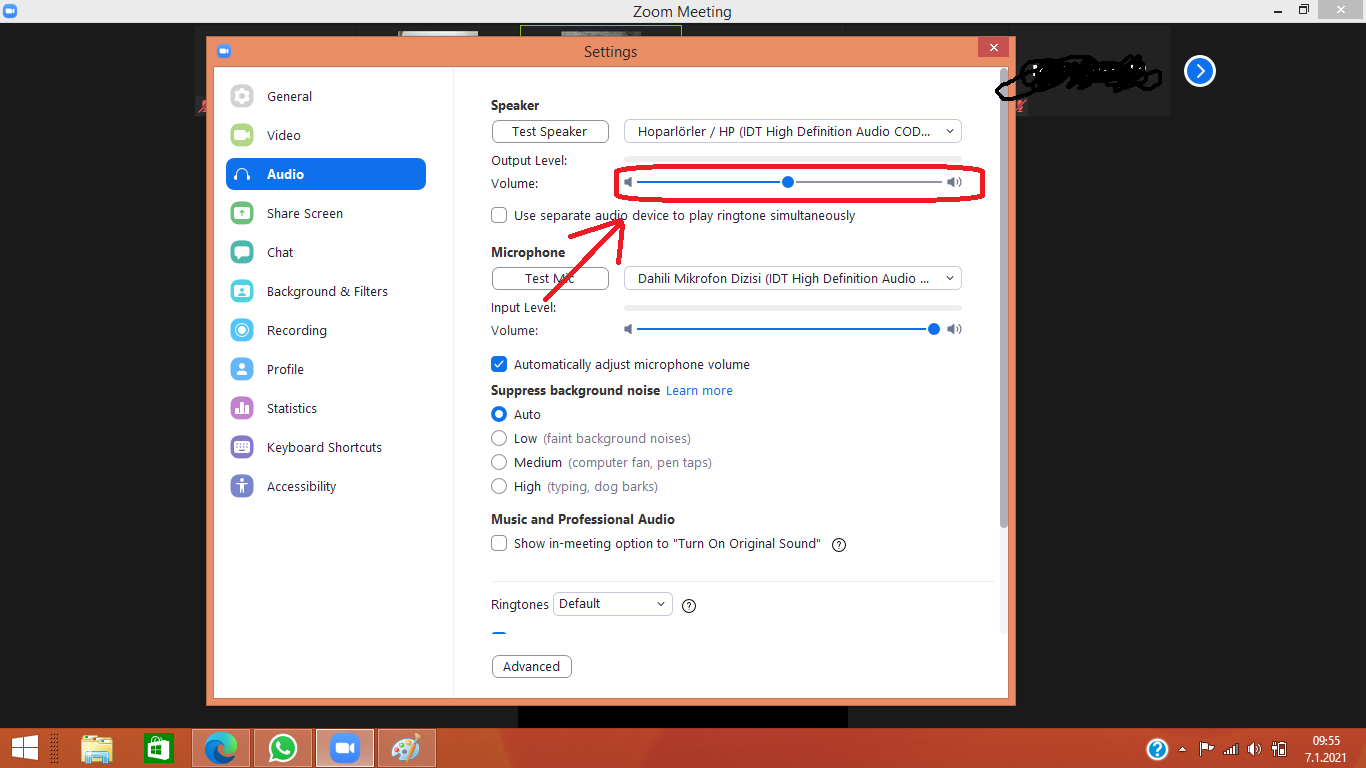Click the Profile icon in sidebar
This screenshot has width=1366, height=768.
pos(242,369)
